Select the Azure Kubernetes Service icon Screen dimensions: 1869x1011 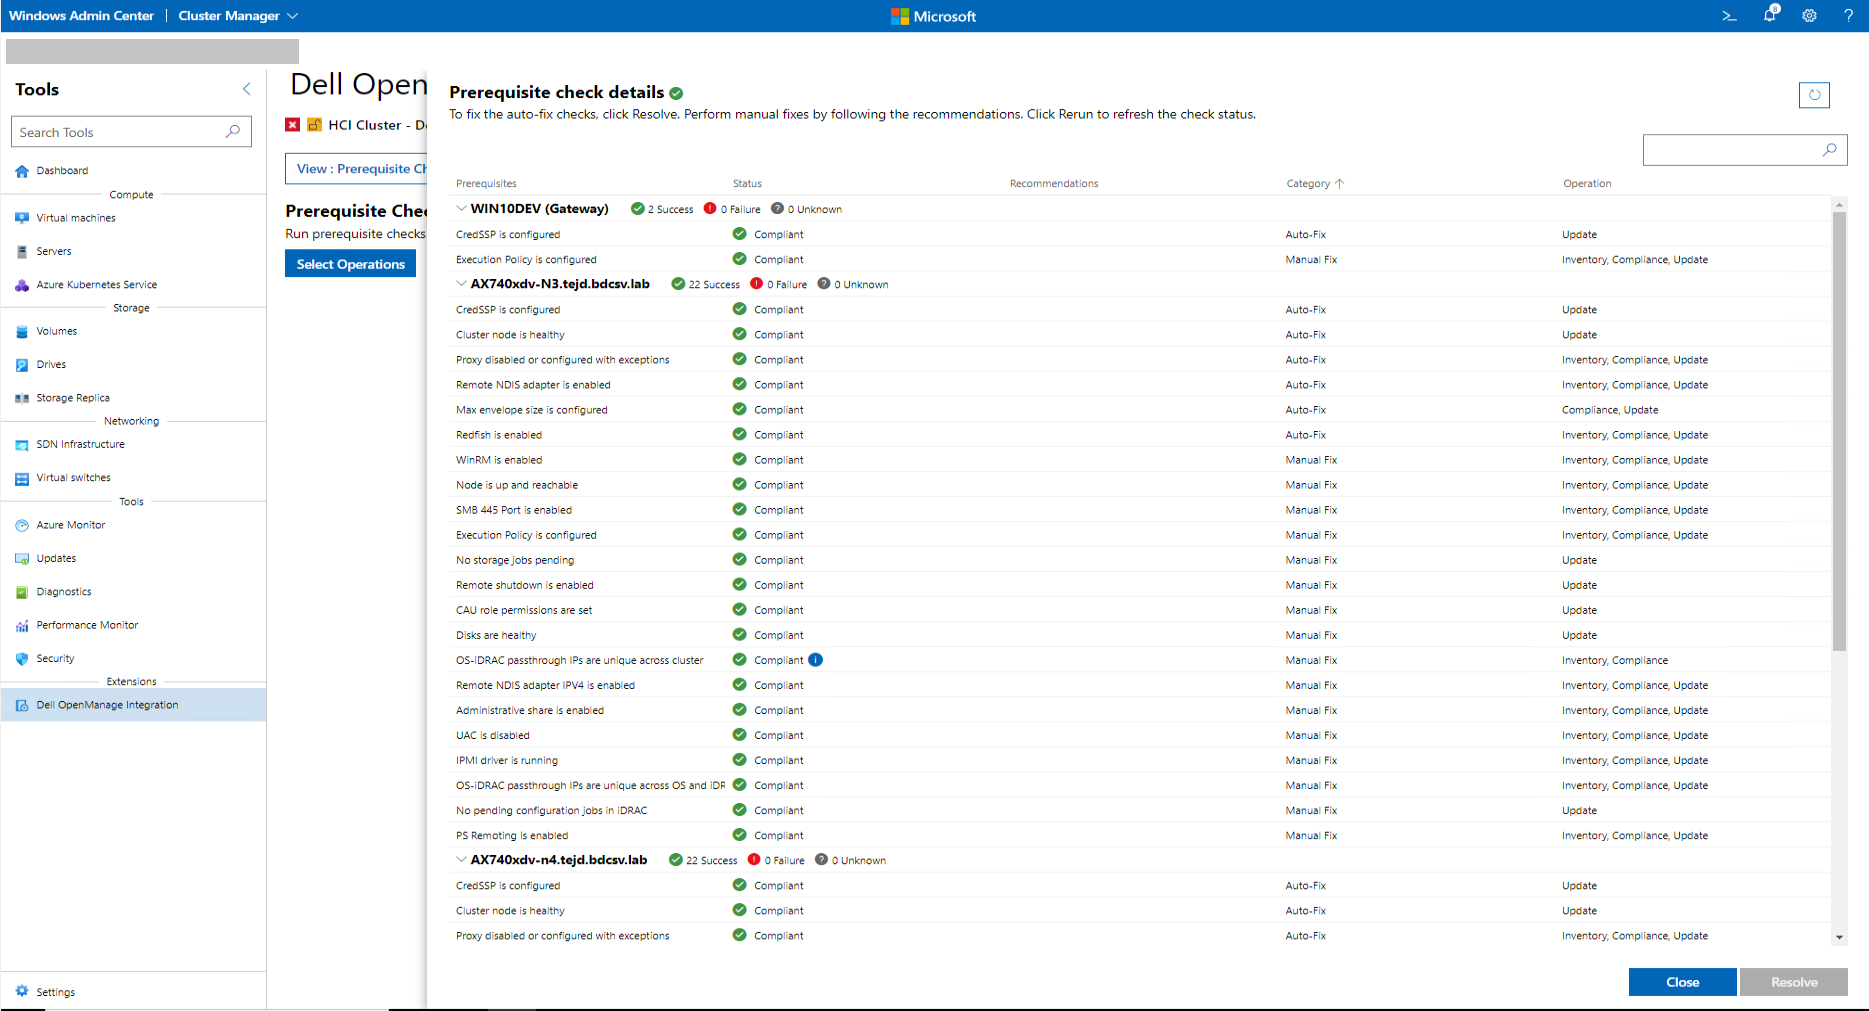(21, 284)
